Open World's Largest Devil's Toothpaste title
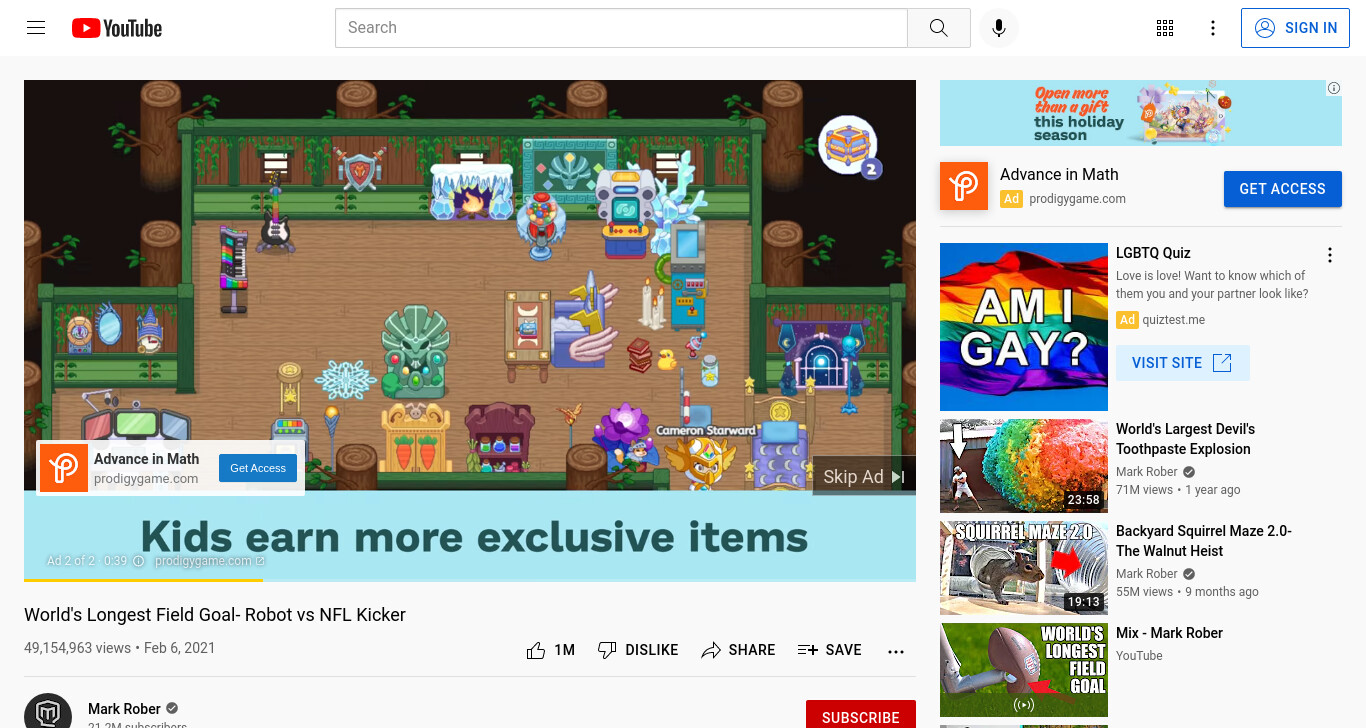 pos(1185,439)
